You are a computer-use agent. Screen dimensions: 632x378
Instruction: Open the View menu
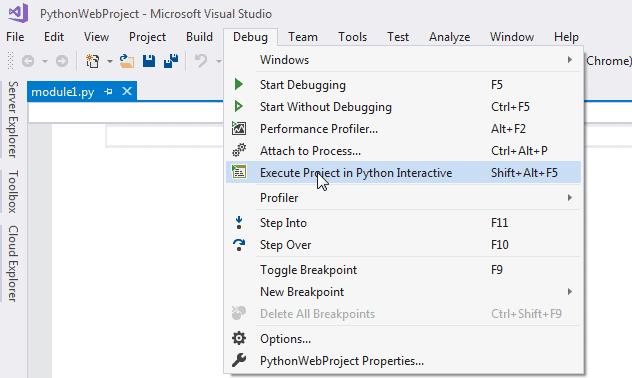click(x=96, y=37)
